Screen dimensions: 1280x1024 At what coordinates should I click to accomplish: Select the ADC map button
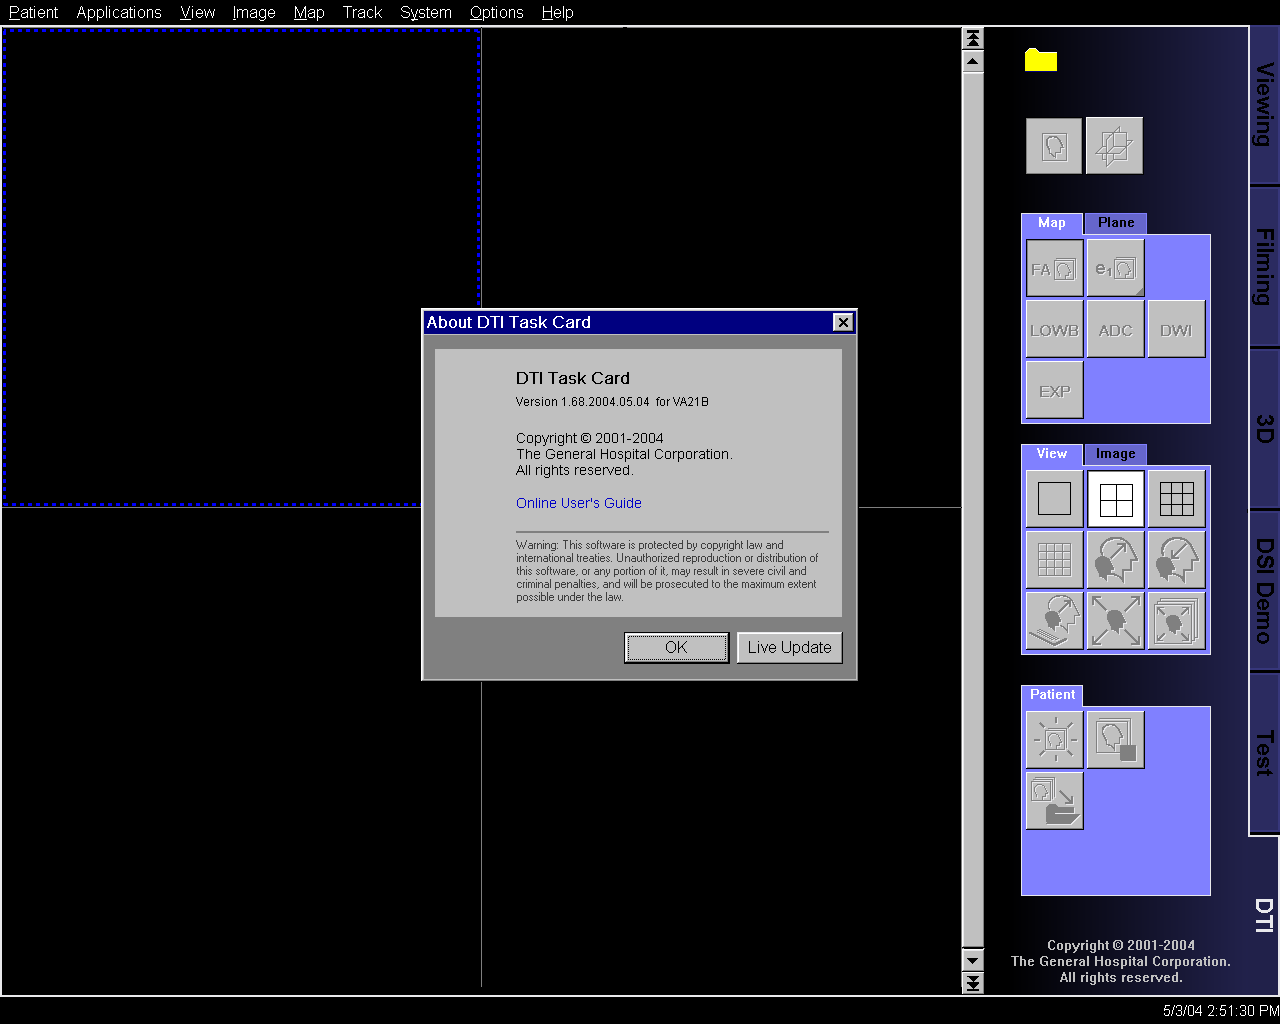pos(1115,329)
